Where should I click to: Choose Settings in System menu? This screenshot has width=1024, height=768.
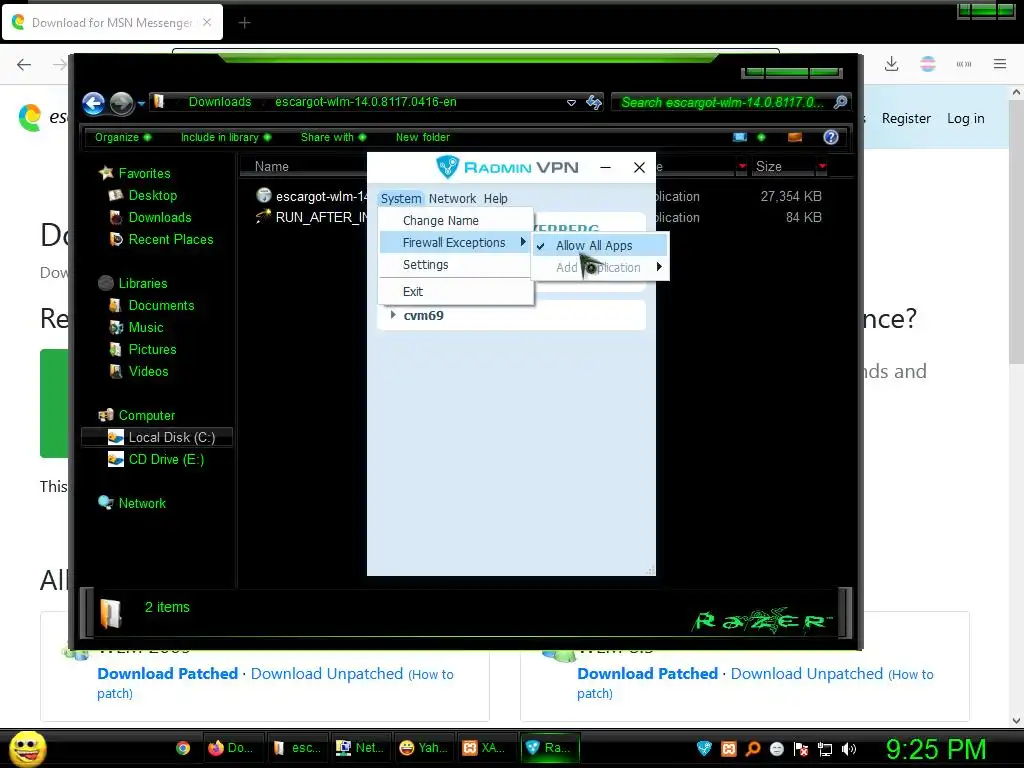[x=456, y=264]
